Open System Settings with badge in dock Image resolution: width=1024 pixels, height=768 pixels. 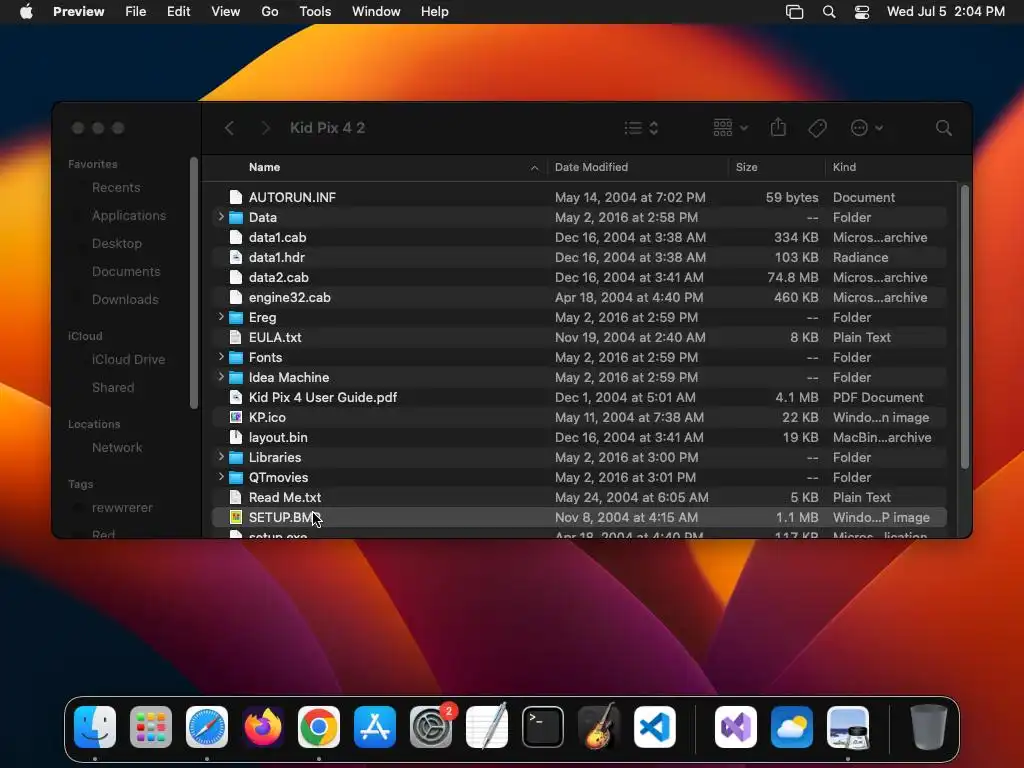(x=431, y=727)
